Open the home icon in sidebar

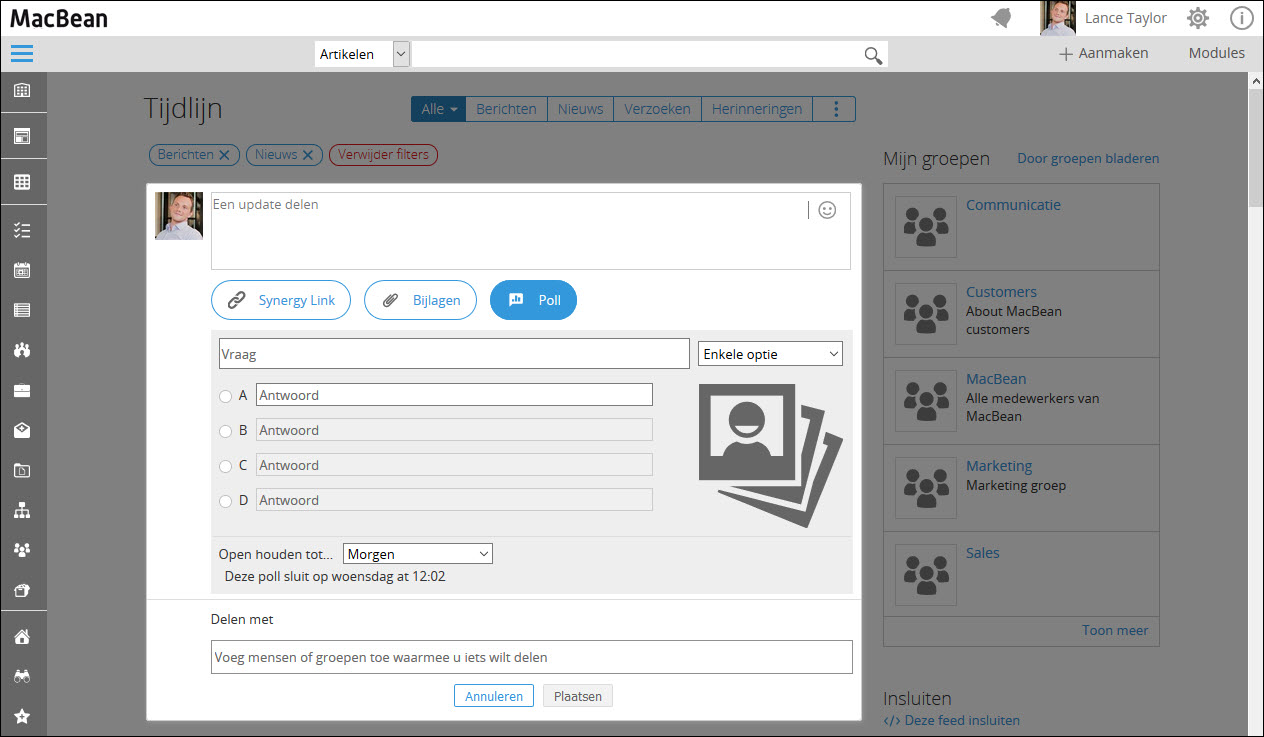(x=22, y=637)
